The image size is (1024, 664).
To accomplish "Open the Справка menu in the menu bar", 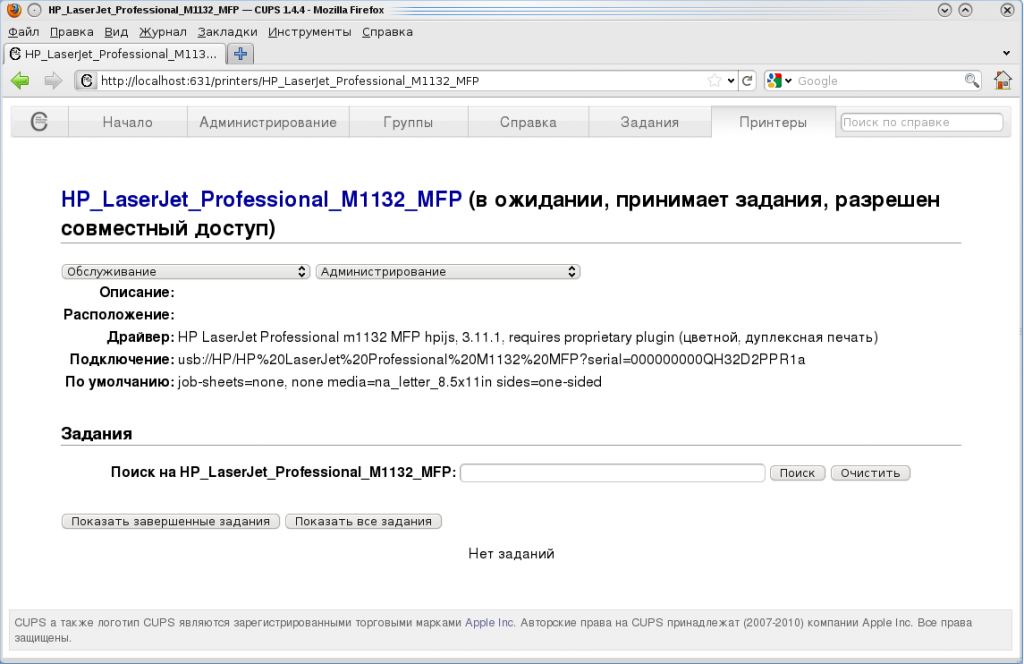I will tap(387, 31).
